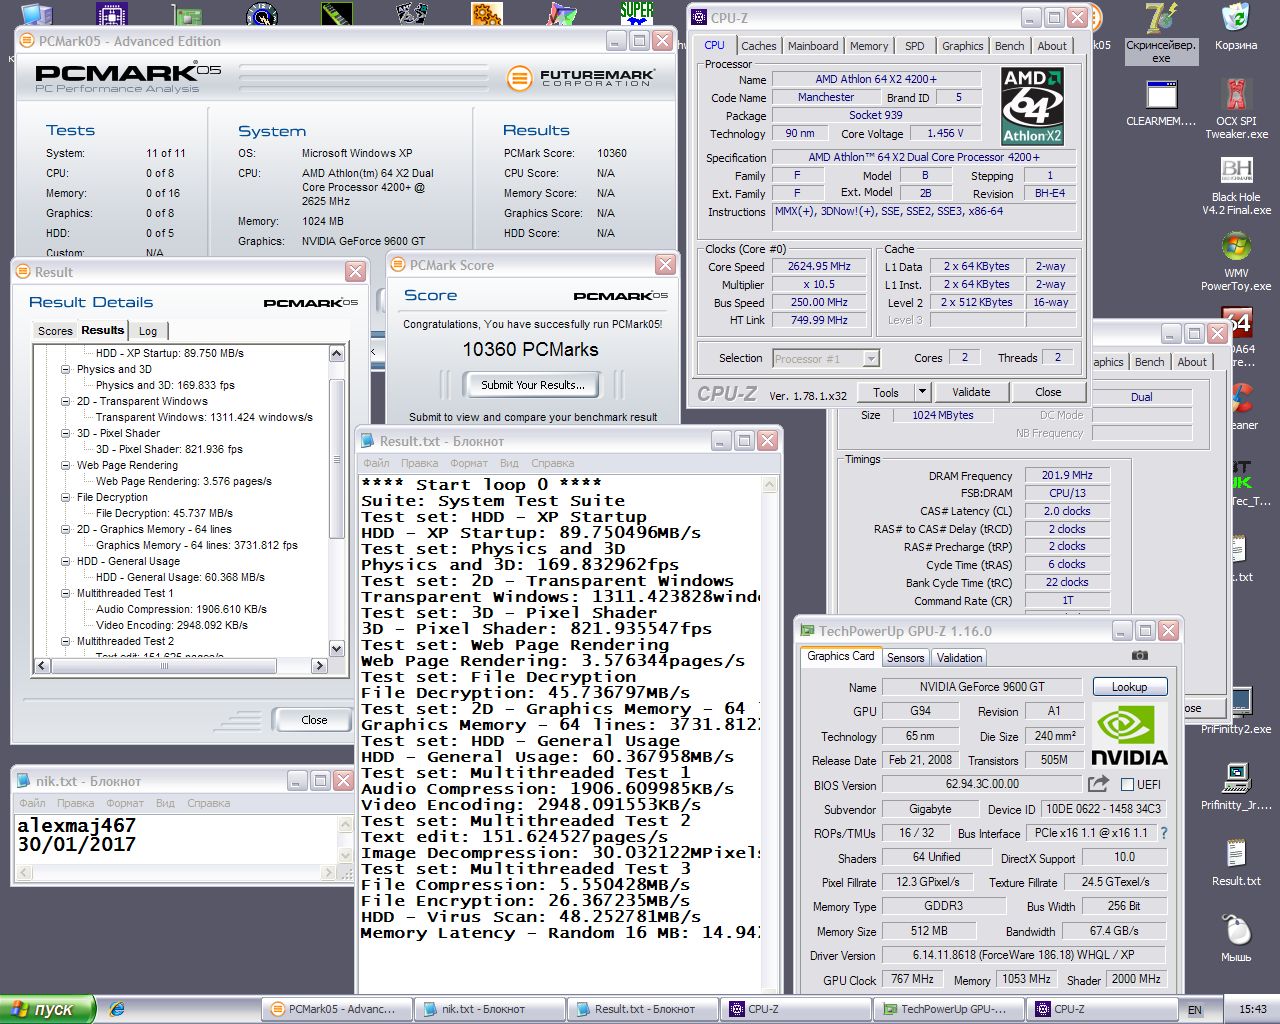Open purple CPU chip desktop icon
Viewport: 1280px width, 1024px height.
coord(112,14)
